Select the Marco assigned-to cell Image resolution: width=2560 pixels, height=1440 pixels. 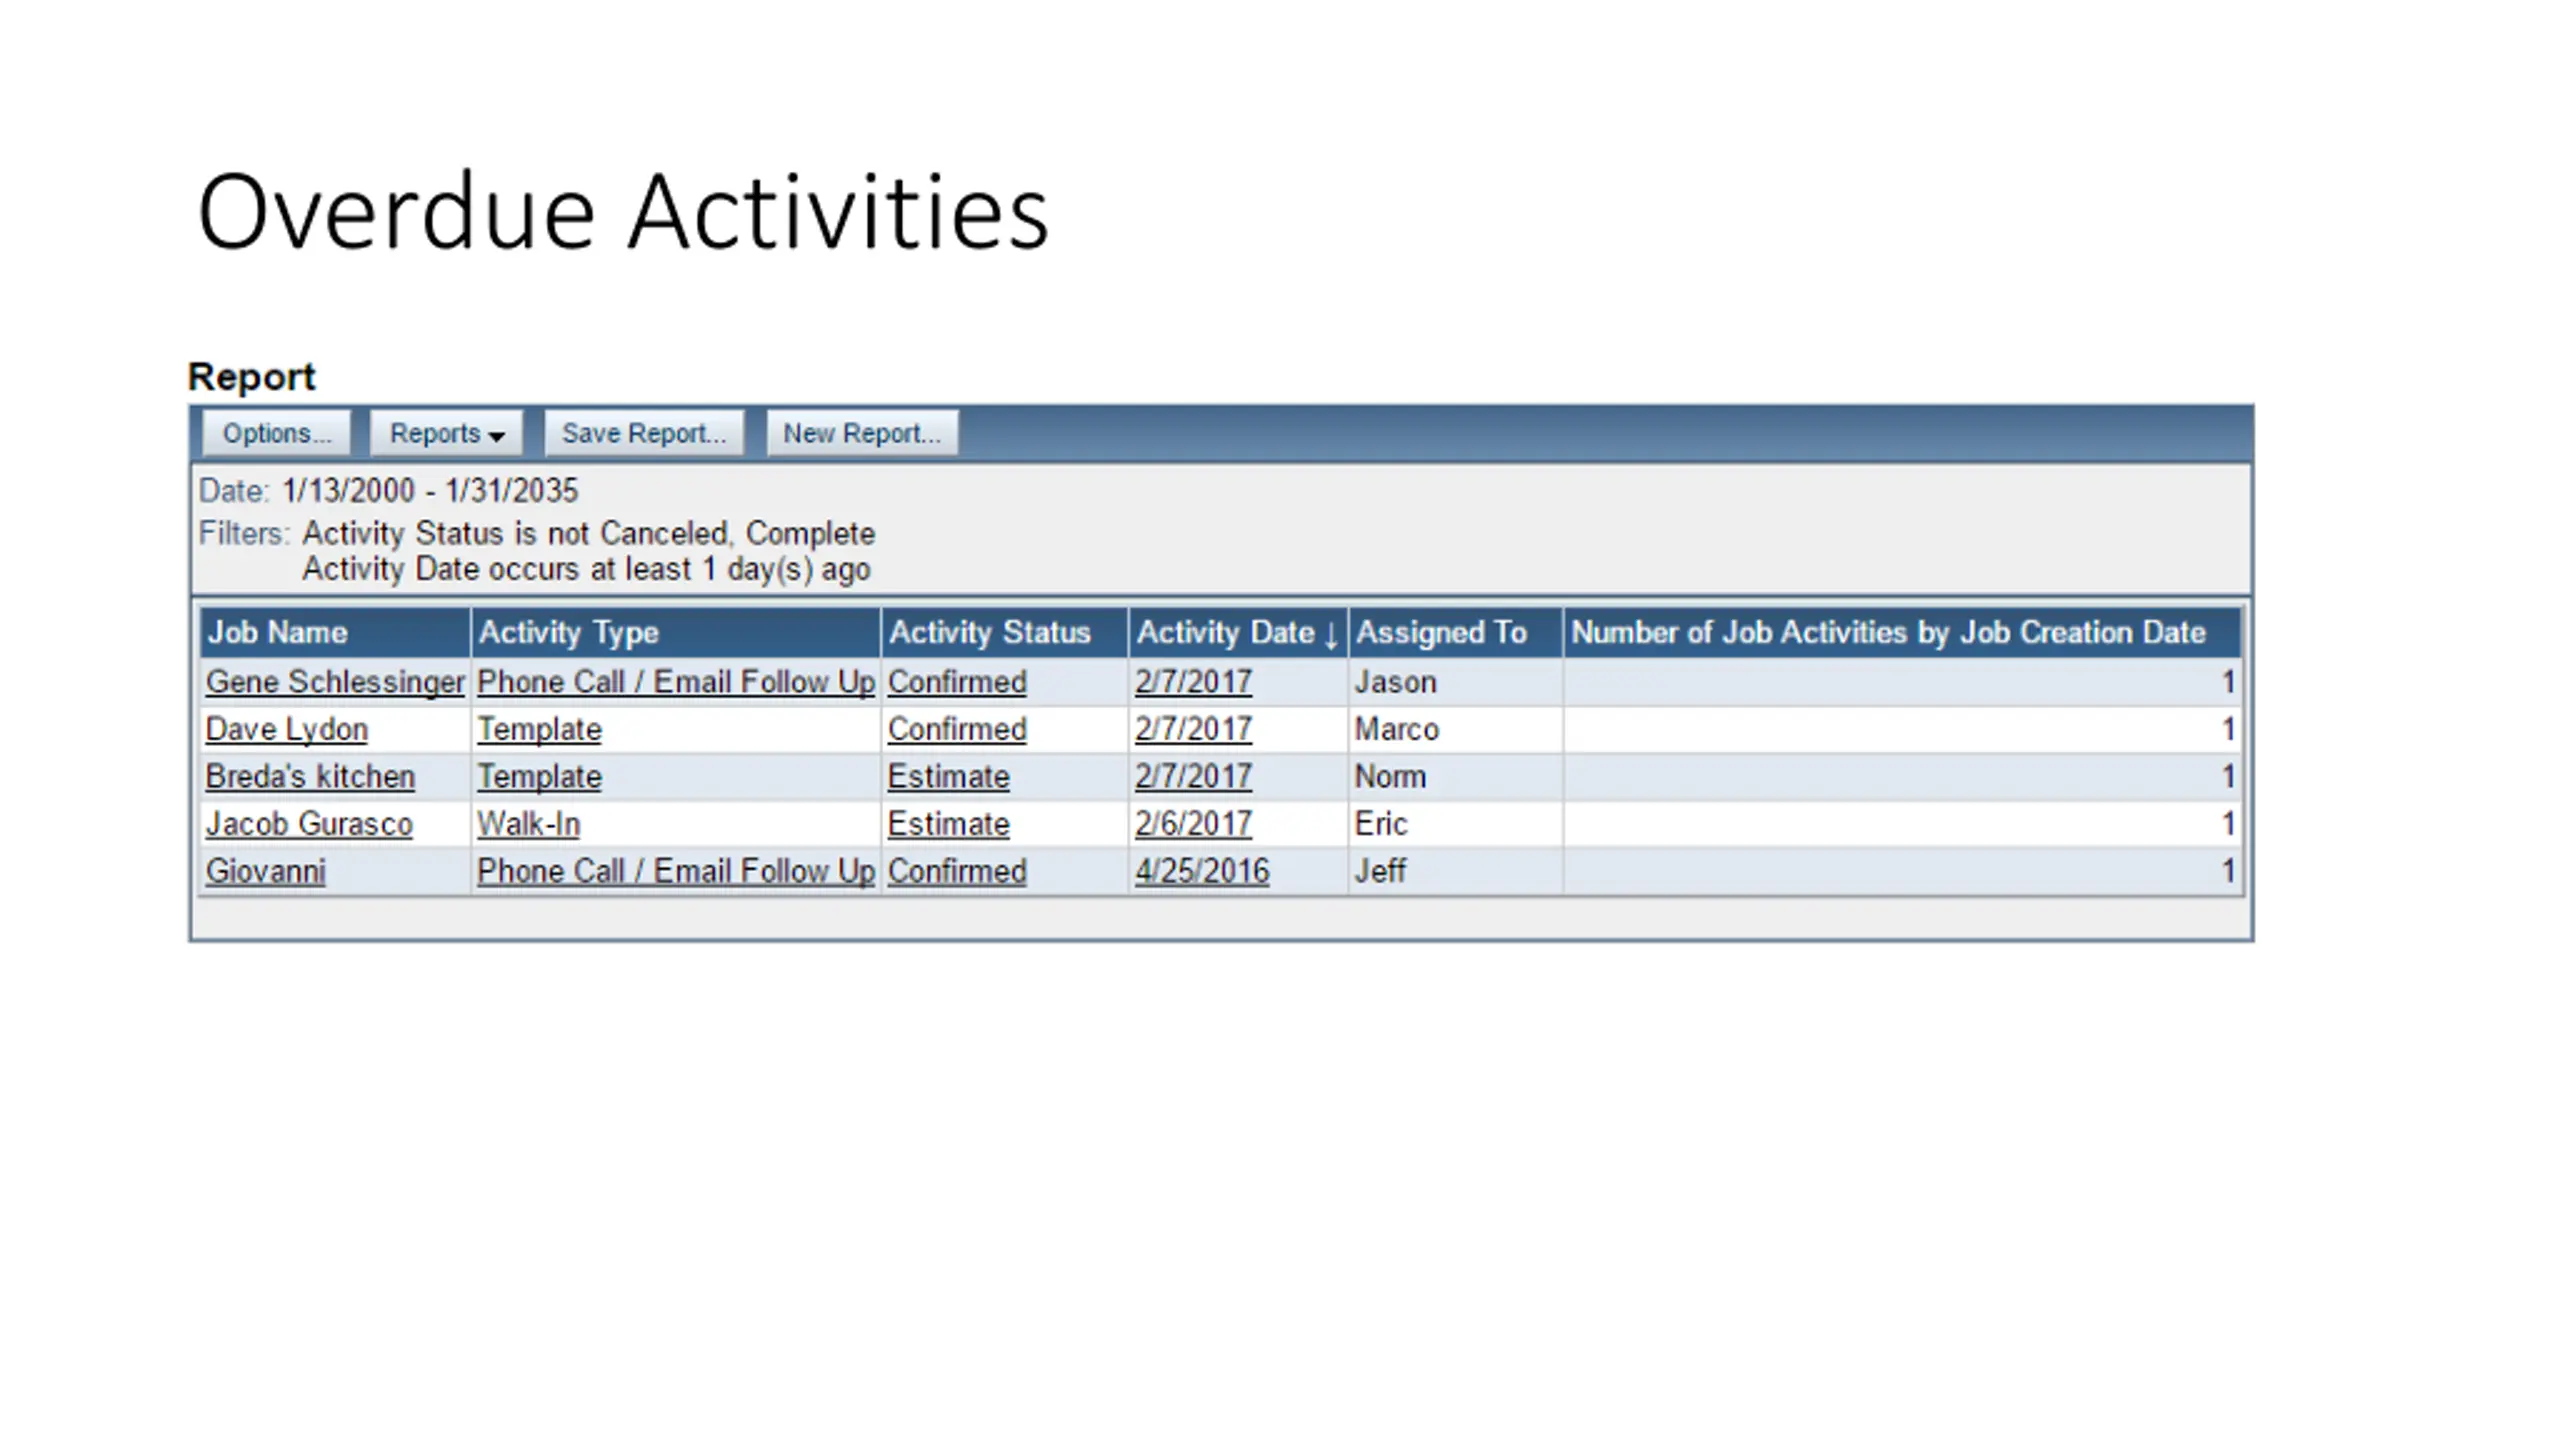pos(1455,729)
